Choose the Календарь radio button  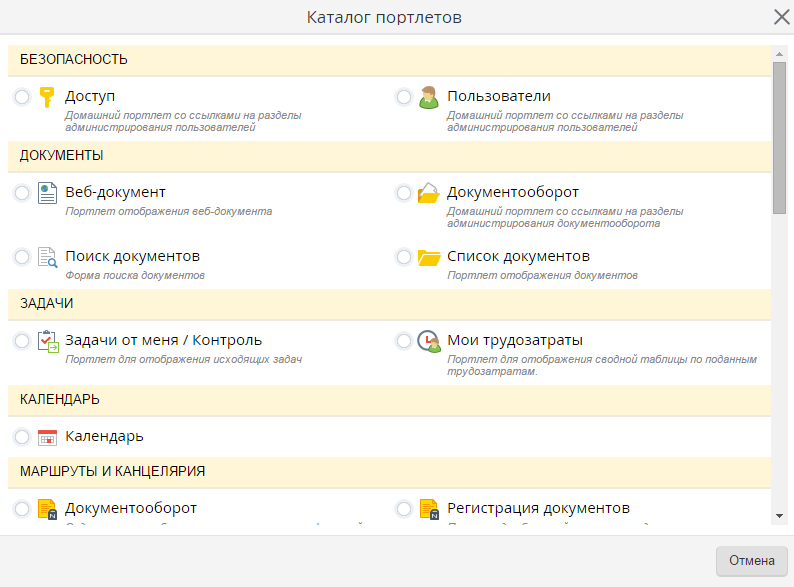[22, 437]
